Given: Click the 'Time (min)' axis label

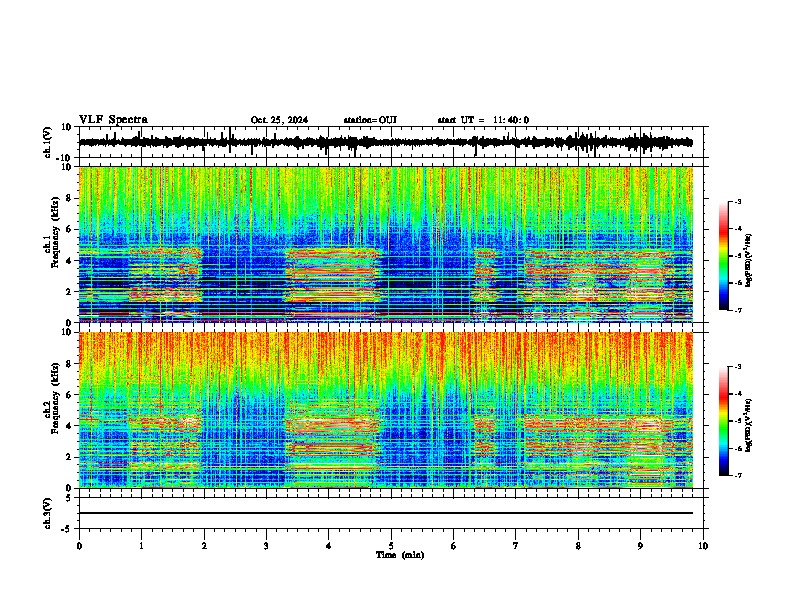Looking at the screenshot, I should [x=400, y=555].
